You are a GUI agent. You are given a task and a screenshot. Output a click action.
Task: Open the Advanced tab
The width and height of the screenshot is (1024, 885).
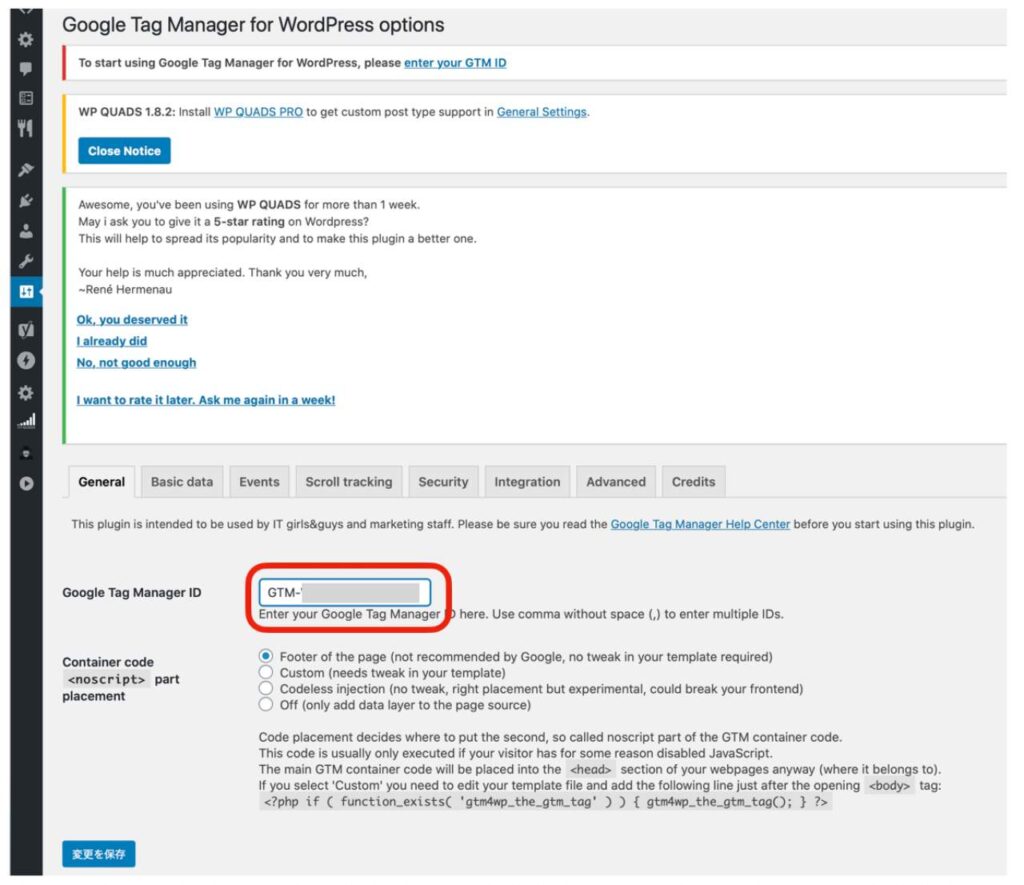coord(616,482)
